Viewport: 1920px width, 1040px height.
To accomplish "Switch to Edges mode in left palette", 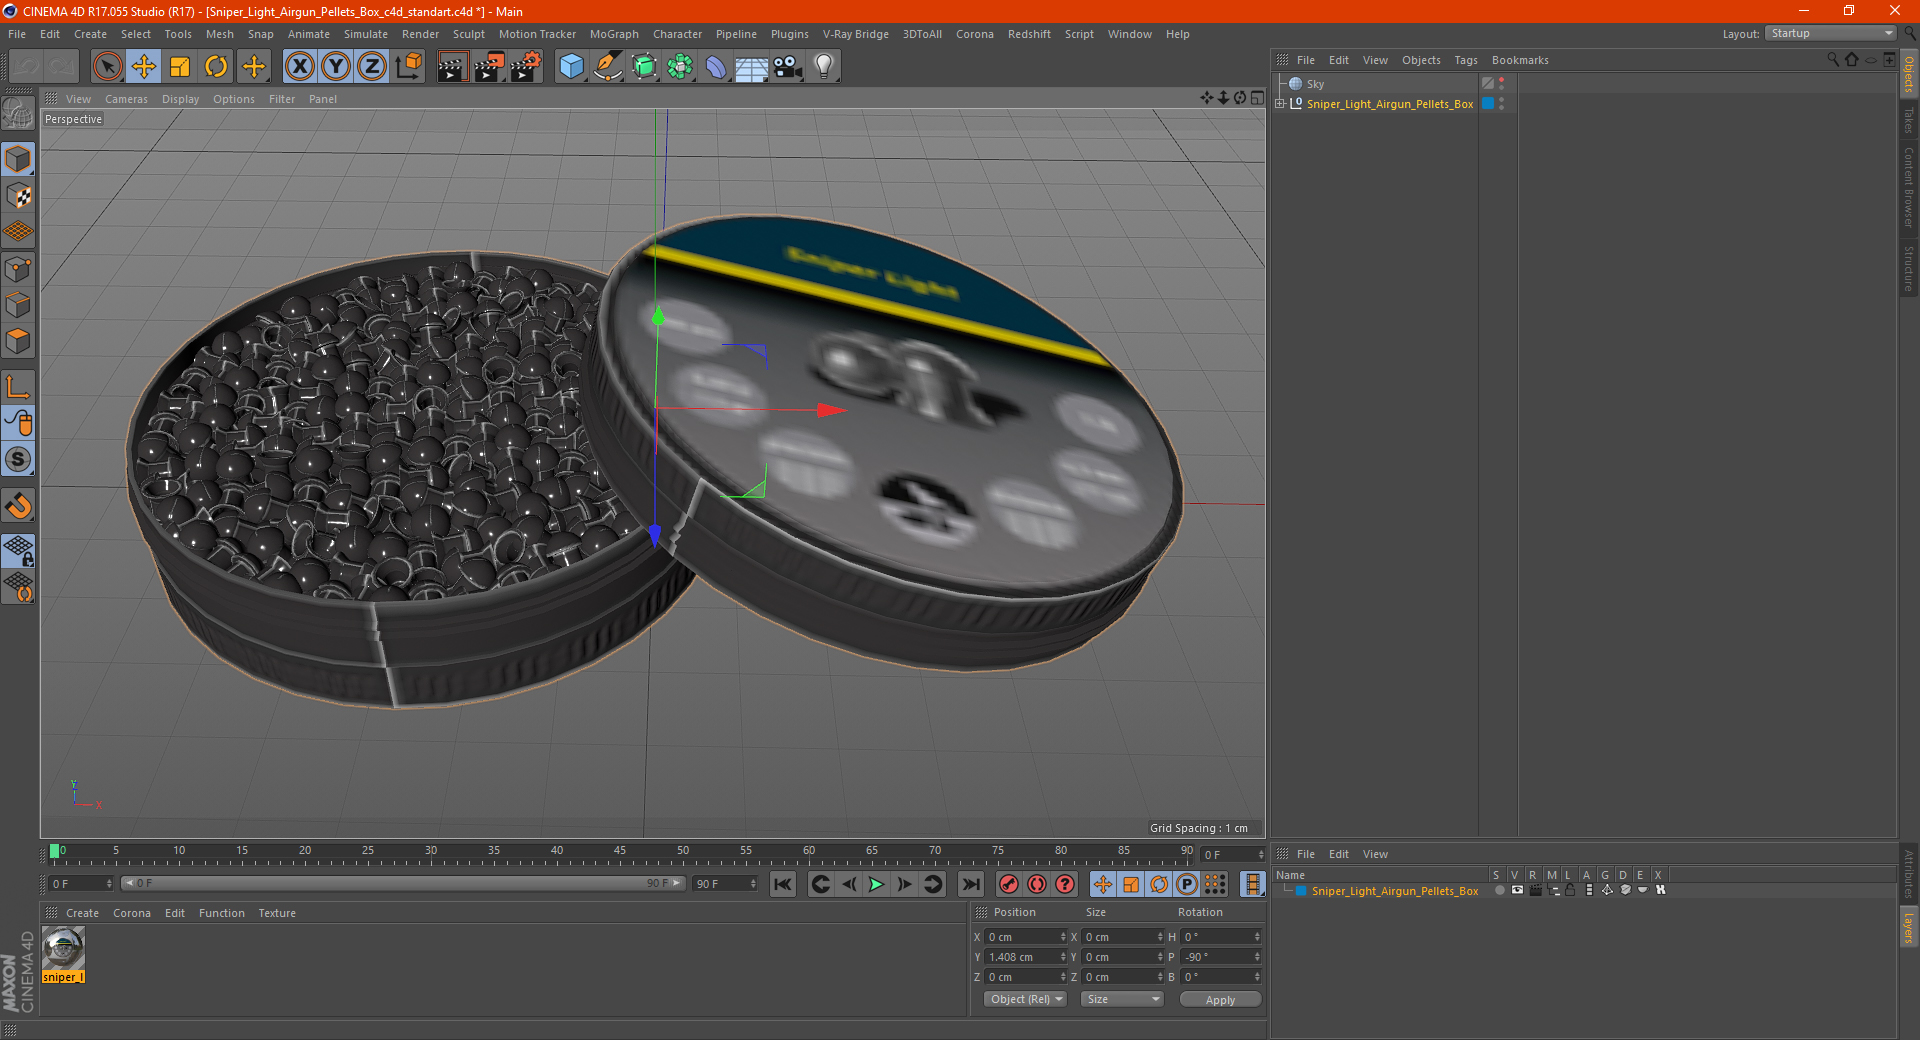I will click(18, 305).
